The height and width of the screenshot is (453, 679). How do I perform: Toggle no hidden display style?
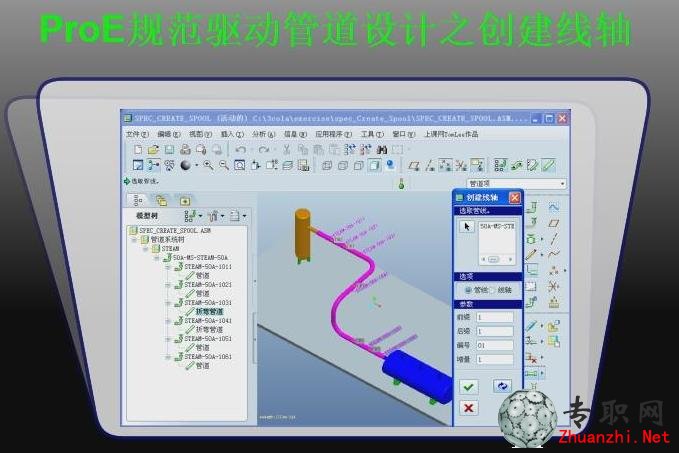359,165
